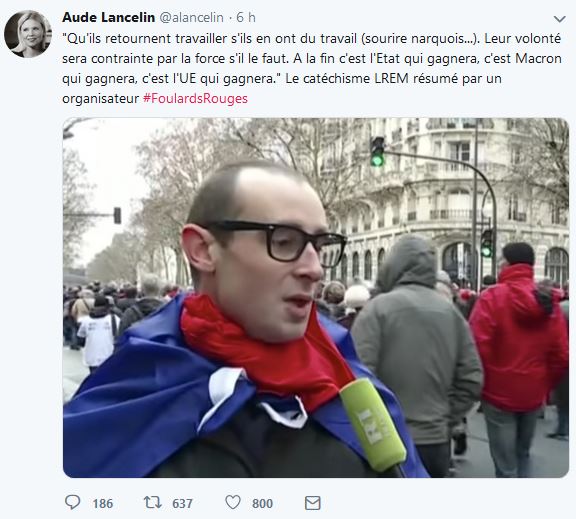This screenshot has height=519, width=576.
Task: View the 186 replies count
Action: [102, 503]
